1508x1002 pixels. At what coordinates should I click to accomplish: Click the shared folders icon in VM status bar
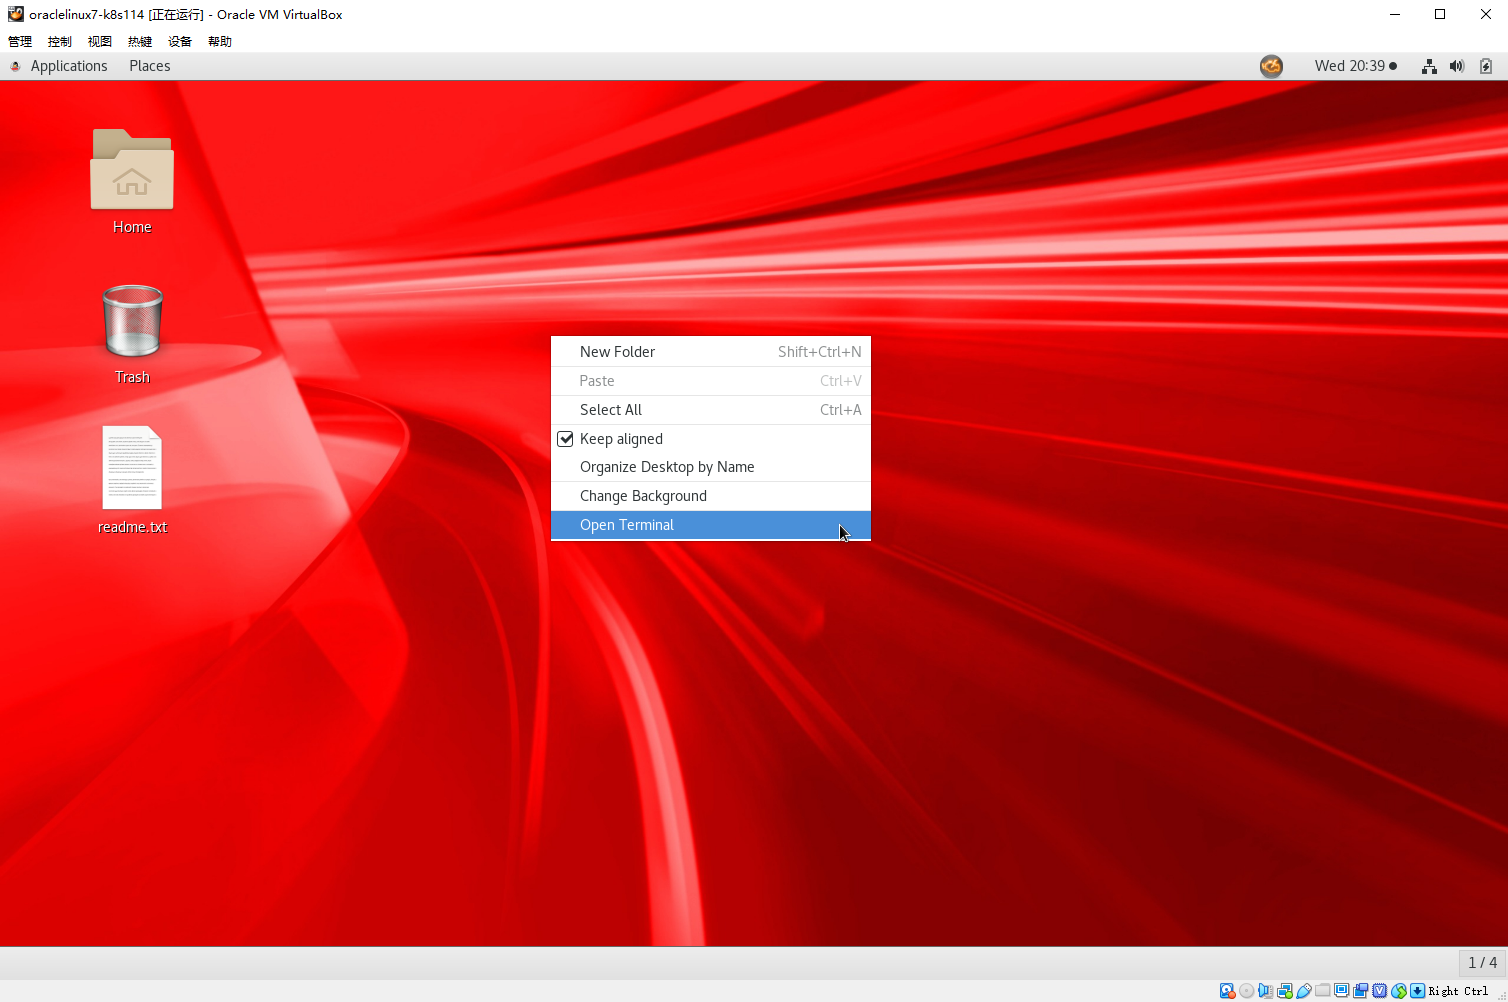(1323, 990)
